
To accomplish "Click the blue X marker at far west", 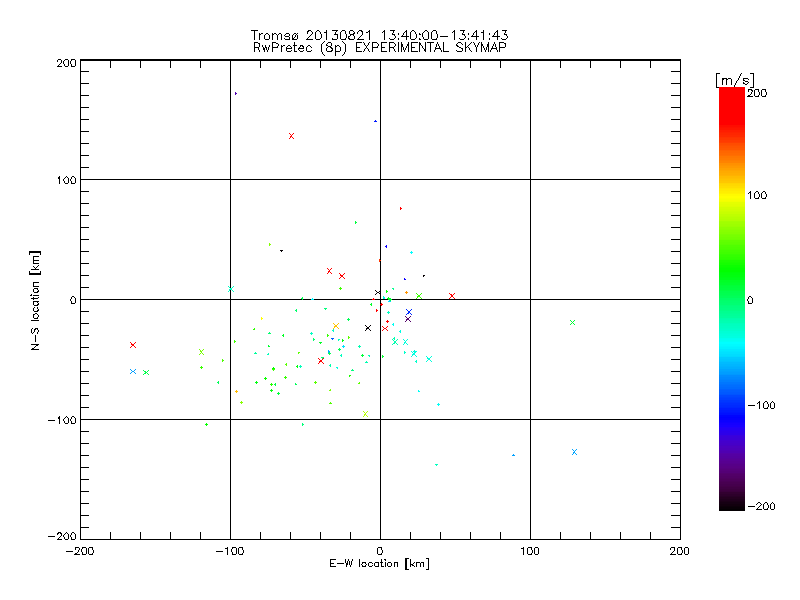I will 133,371.
